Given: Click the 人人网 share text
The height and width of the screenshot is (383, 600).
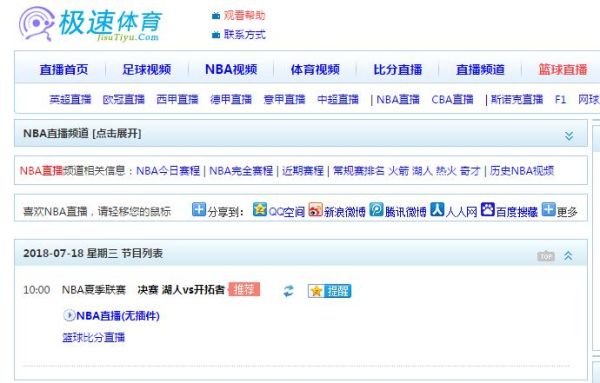Looking at the screenshot, I should [x=462, y=212].
